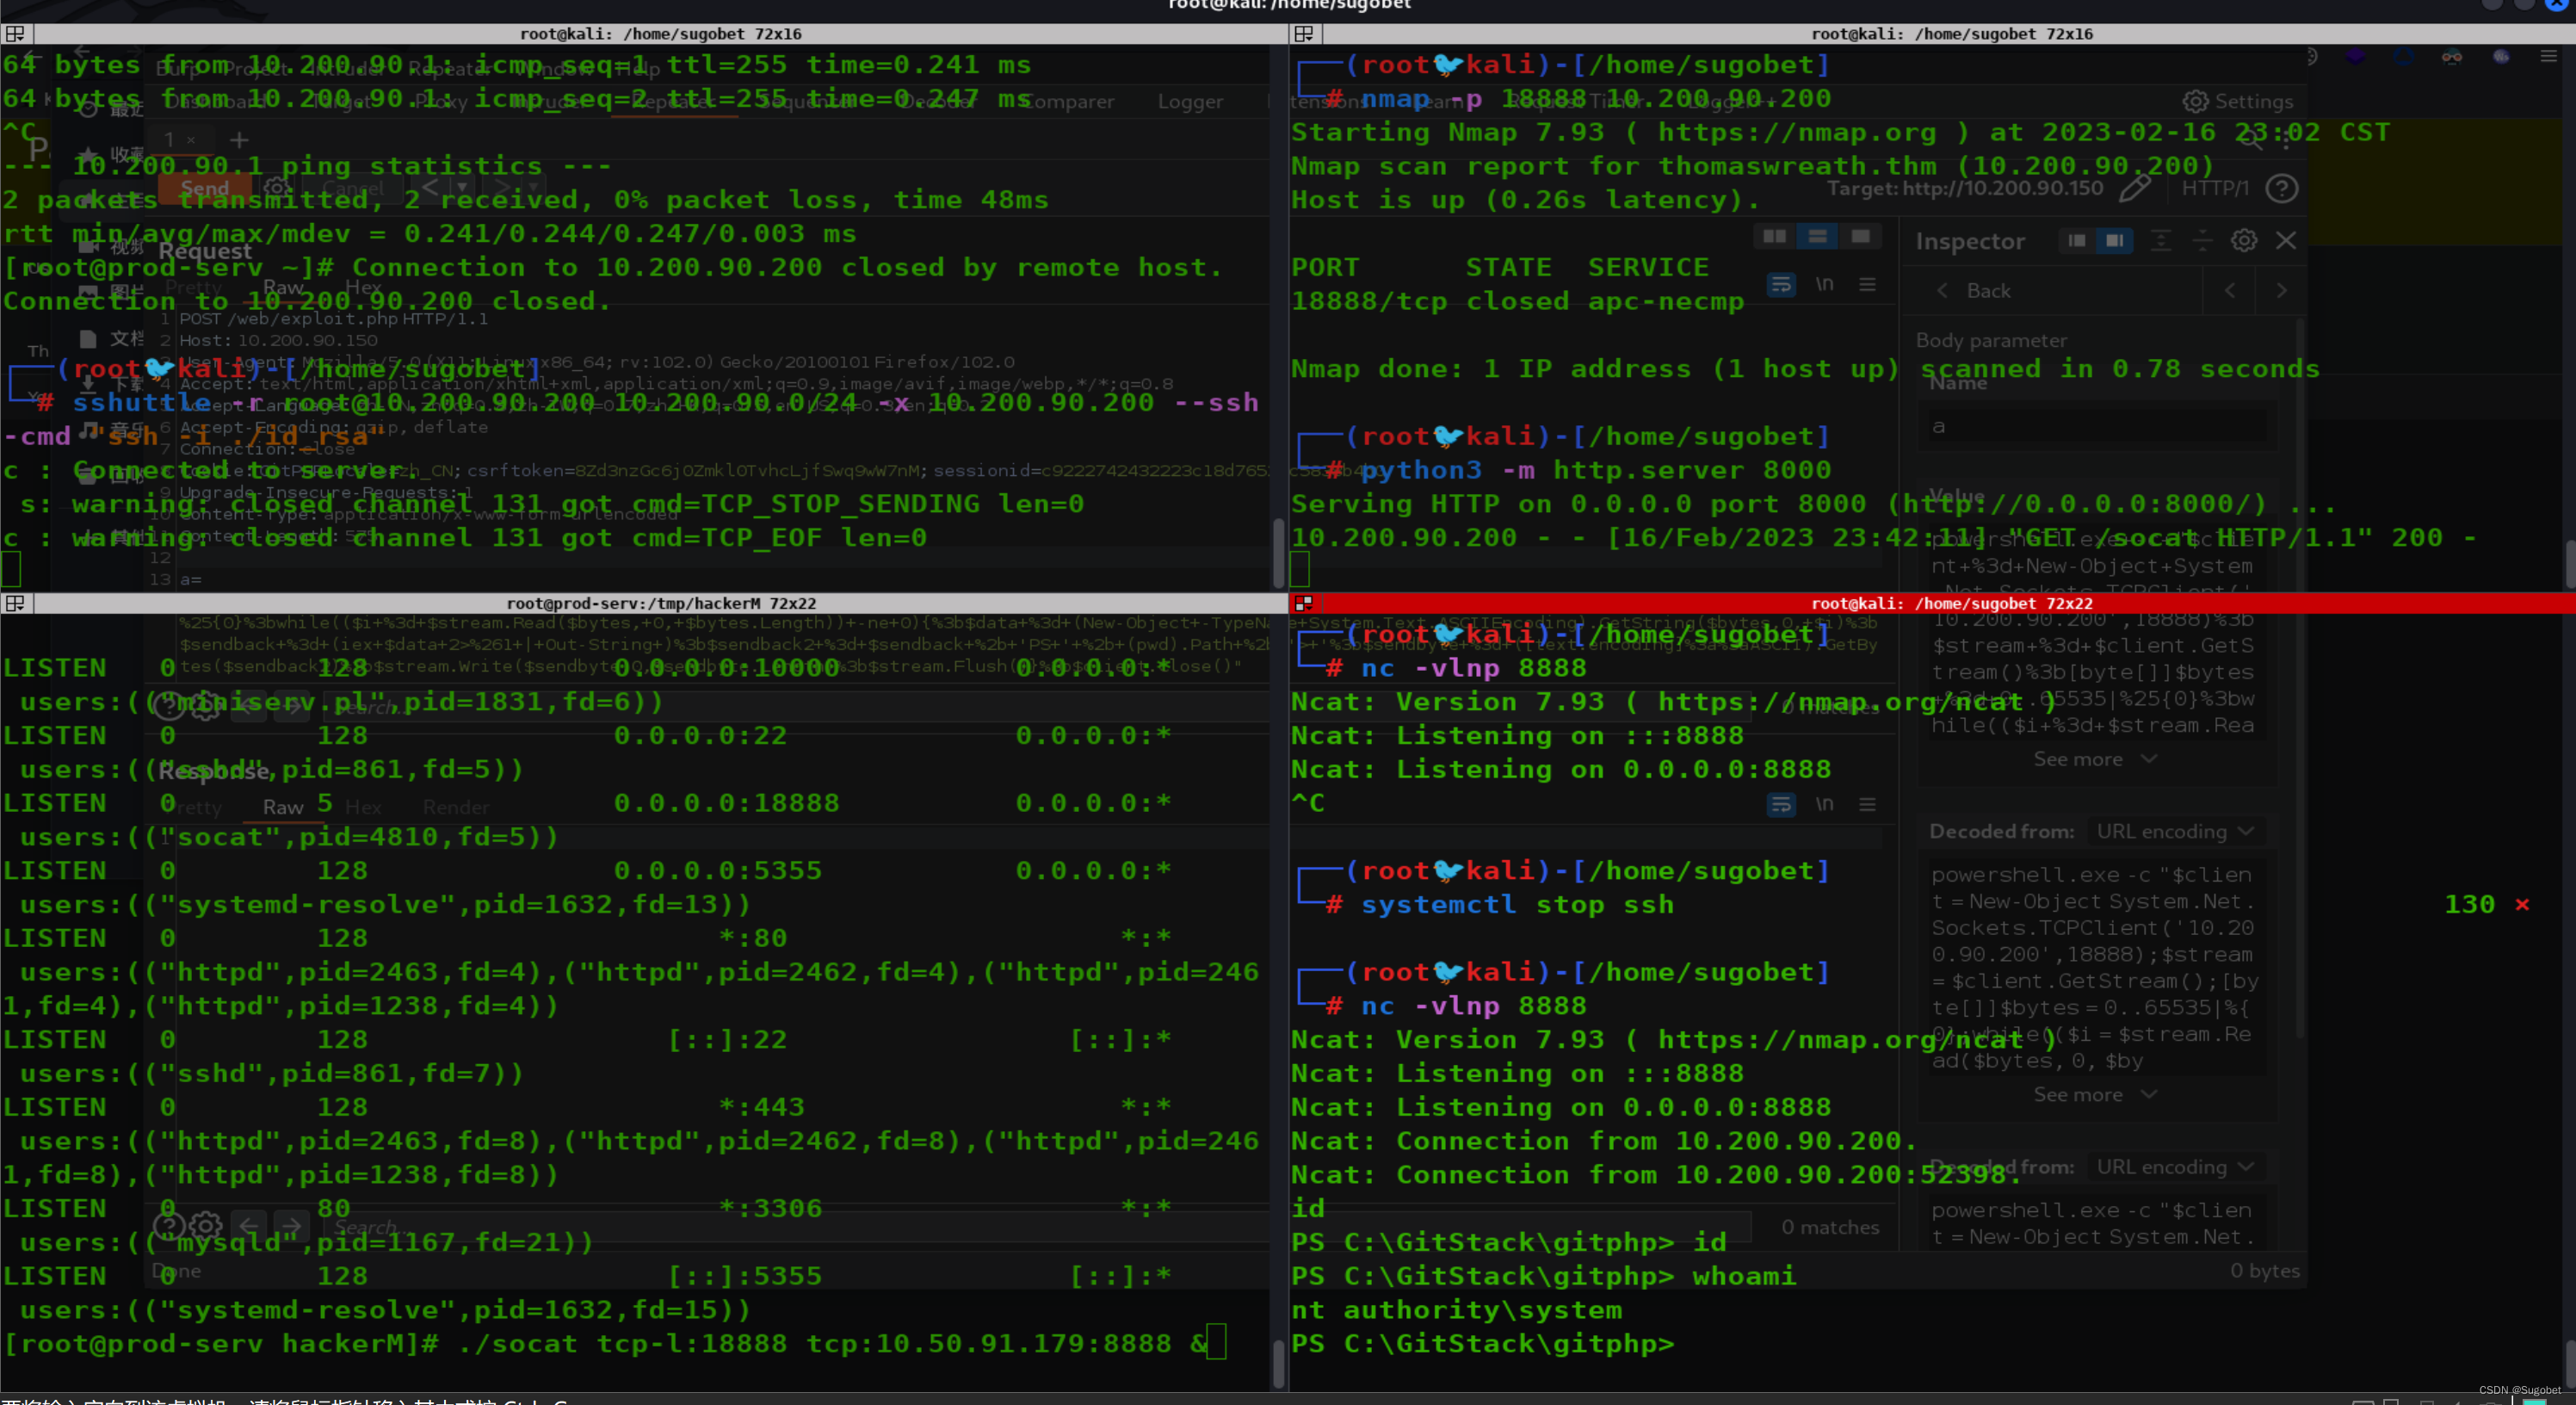The height and width of the screenshot is (1405, 2576).
Task: Select the Raw tab in Request panel
Action: [283, 287]
